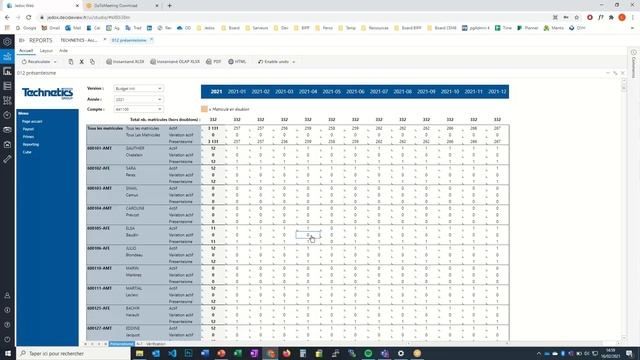Expand the Enable undo dropdown arrow
Screen dimensions: 640x360
tap(293, 62)
